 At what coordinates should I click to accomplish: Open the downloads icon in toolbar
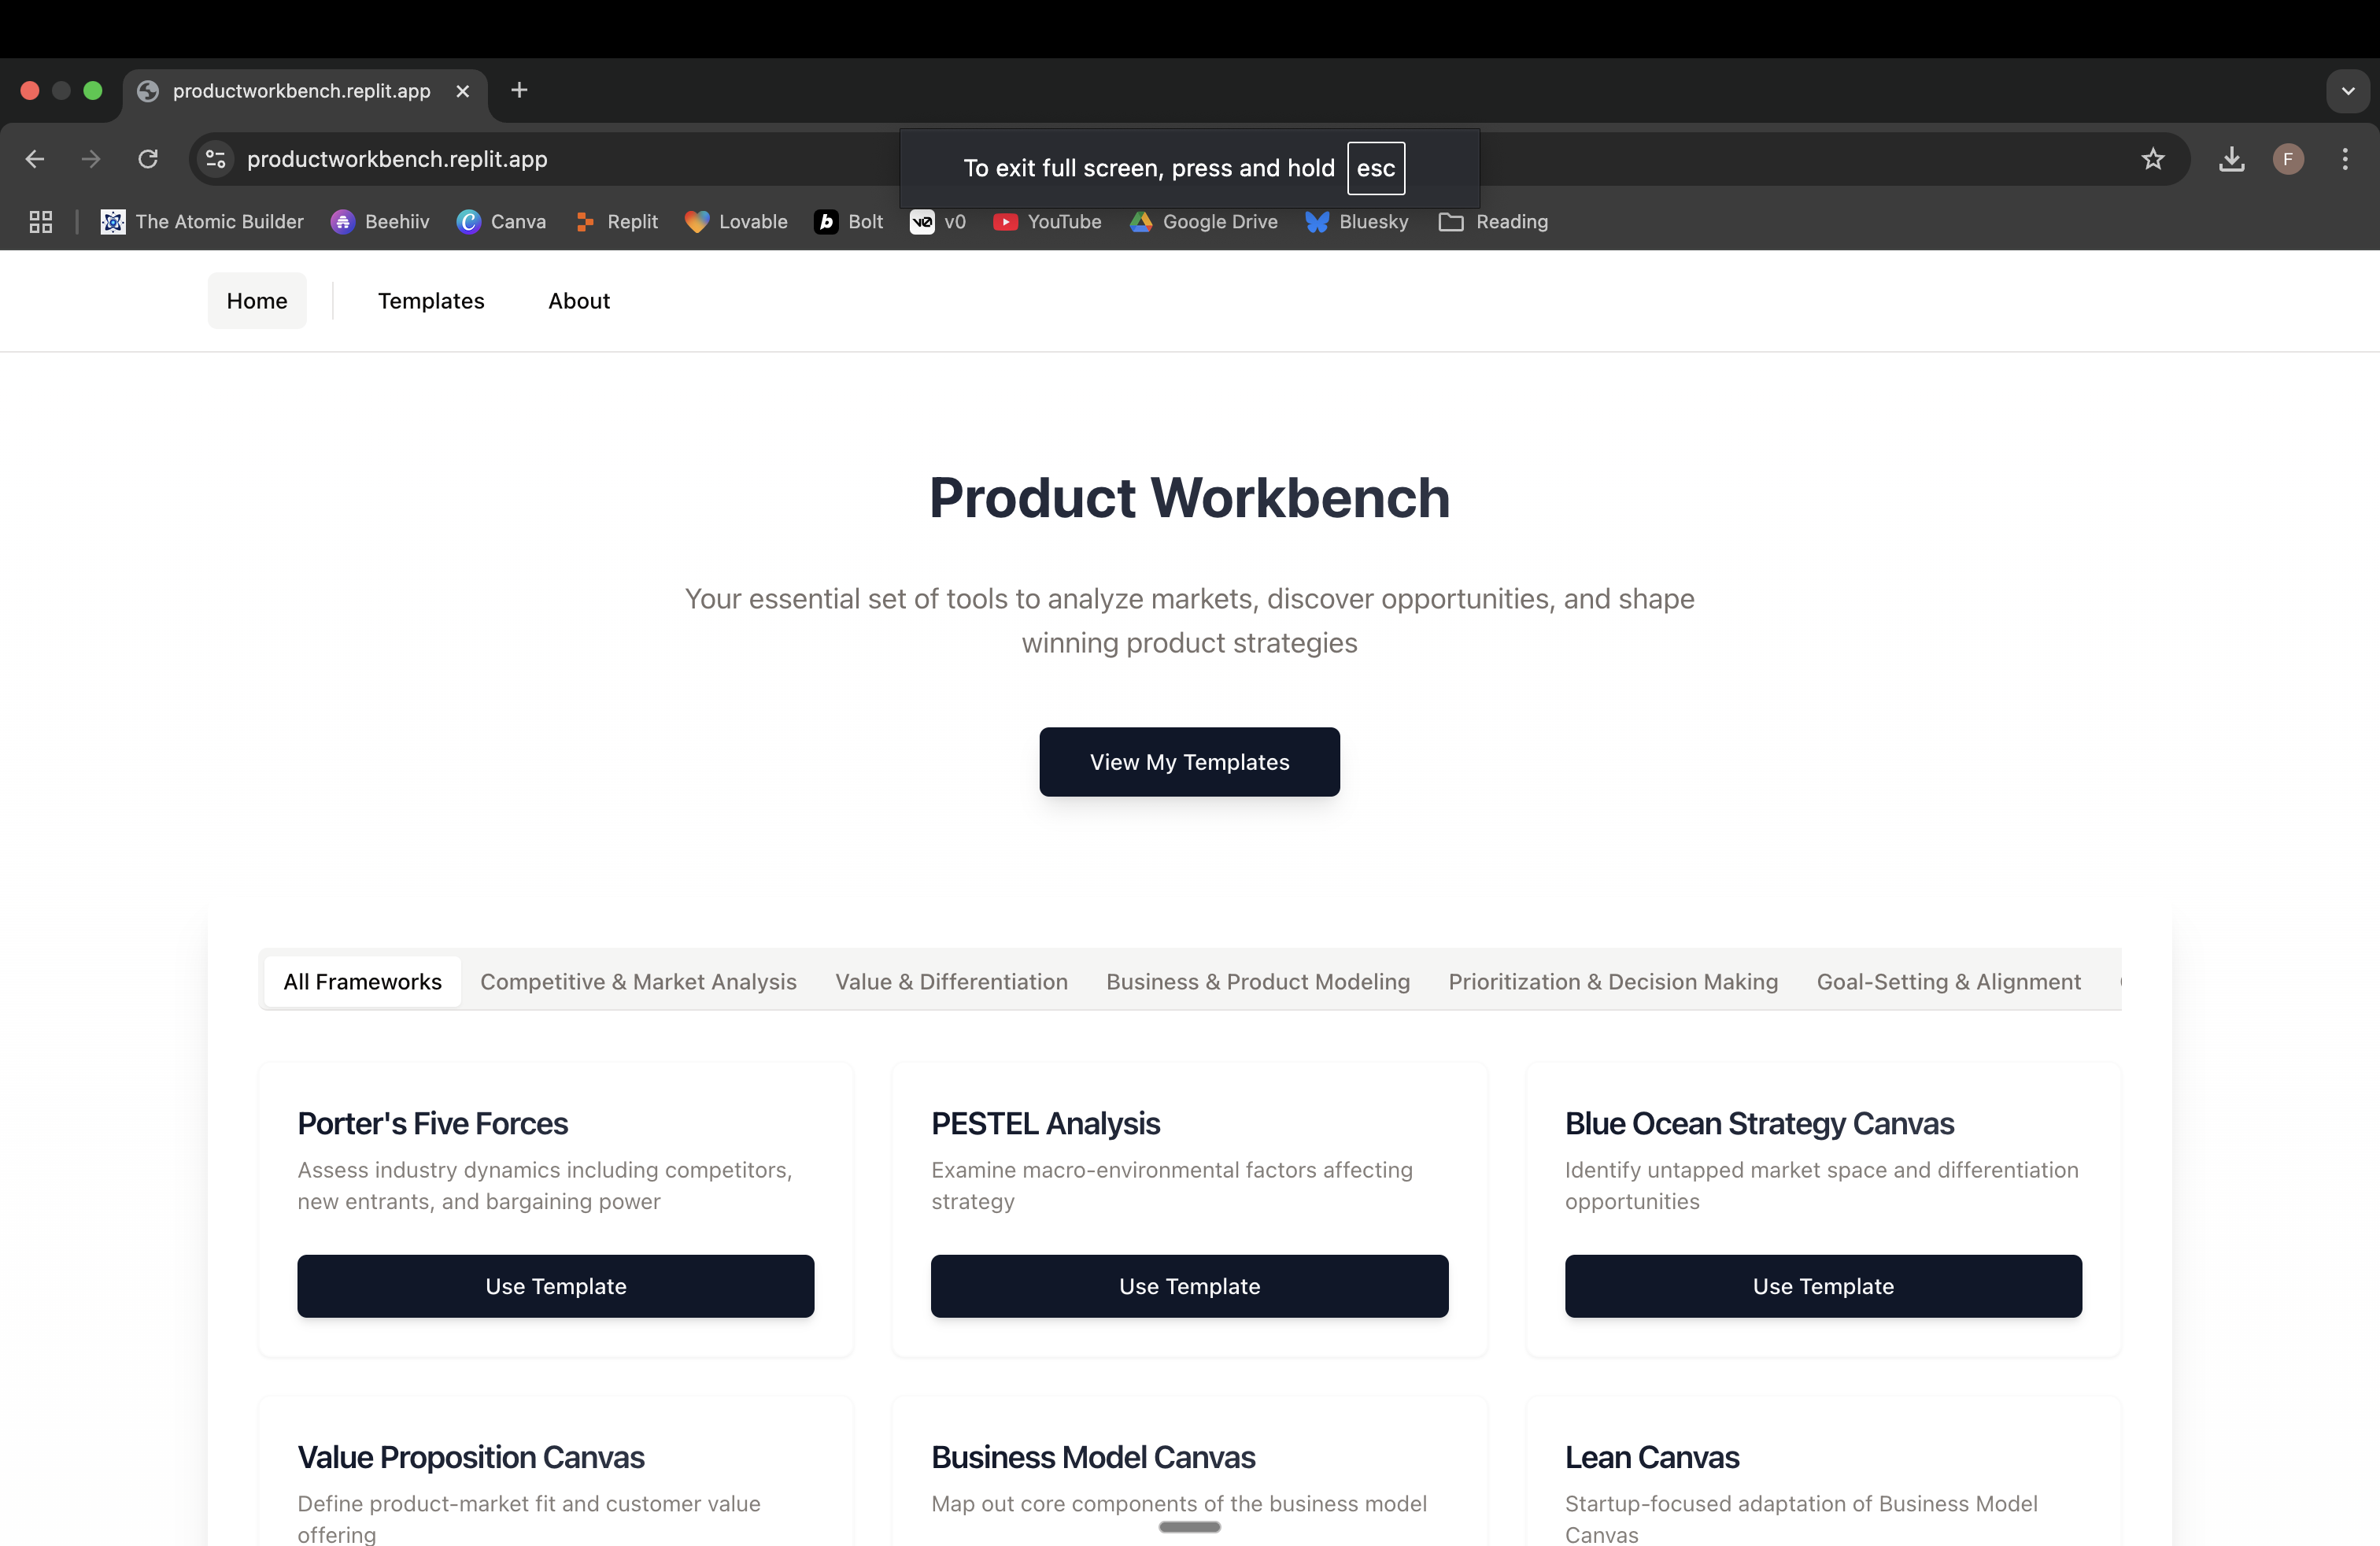pyautogui.click(x=2231, y=159)
